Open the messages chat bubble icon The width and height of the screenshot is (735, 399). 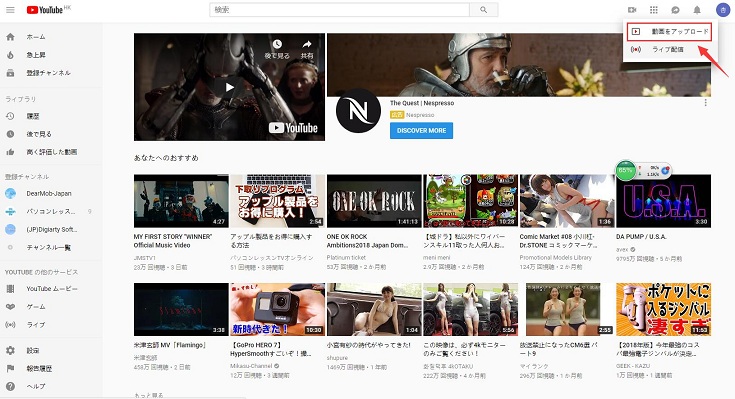[x=675, y=10]
